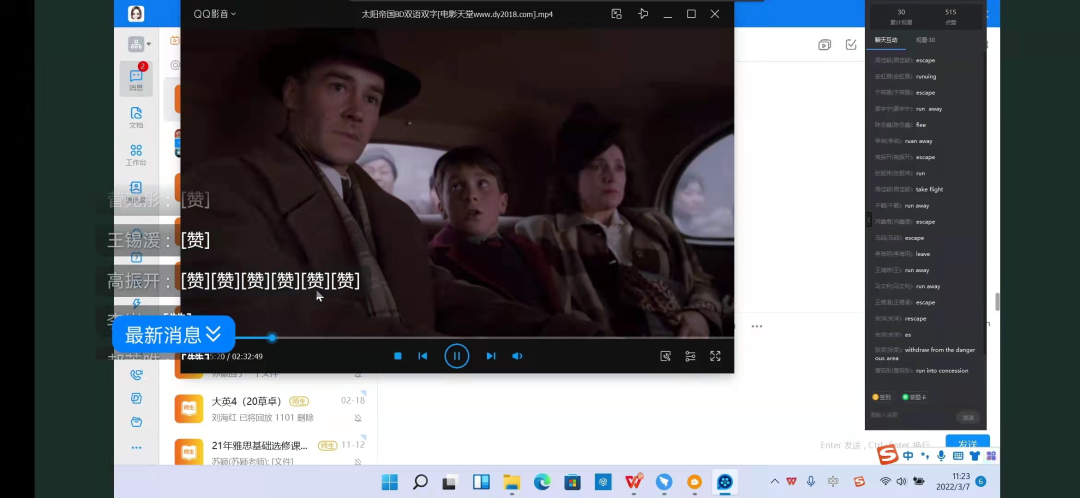The image size is (1080, 498).
Task: Click the 最新消息 latest messages button
Action: [174, 335]
